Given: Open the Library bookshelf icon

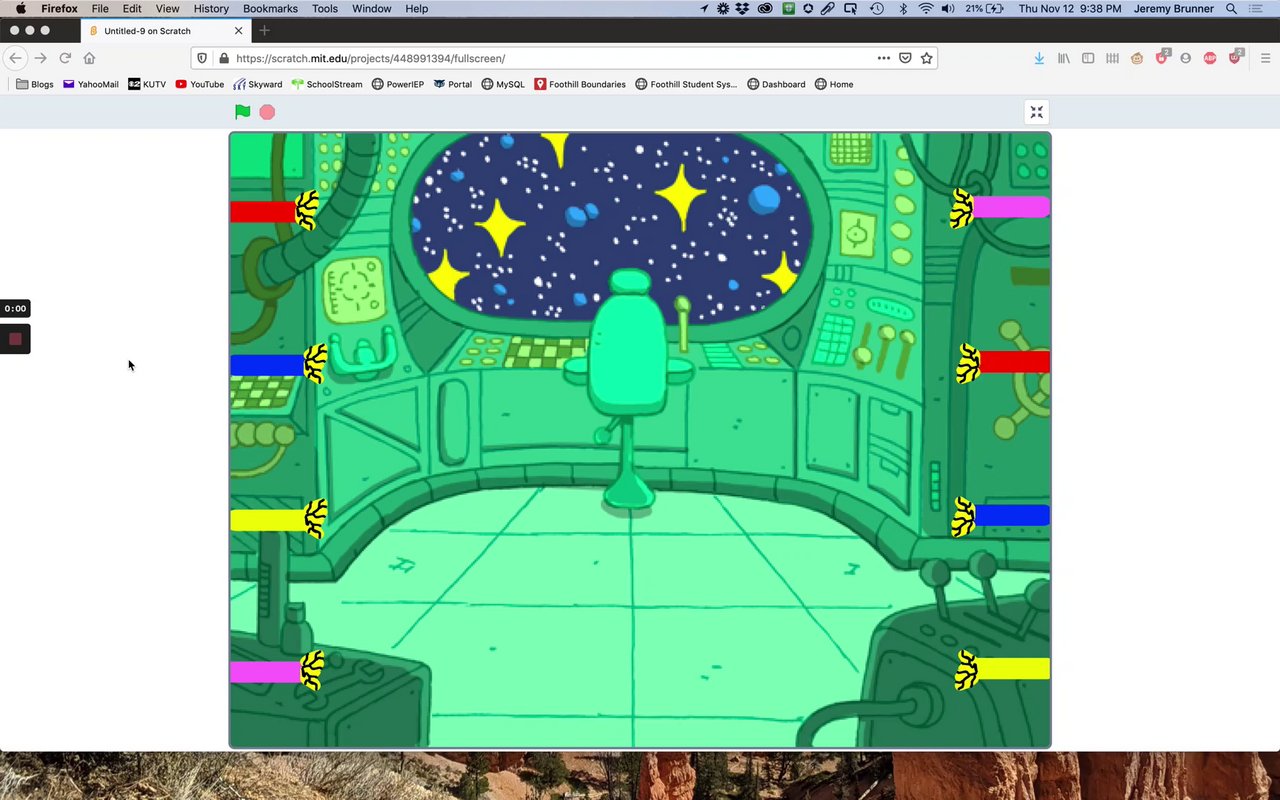Looking at the screenshot, I should (1064, 58).
